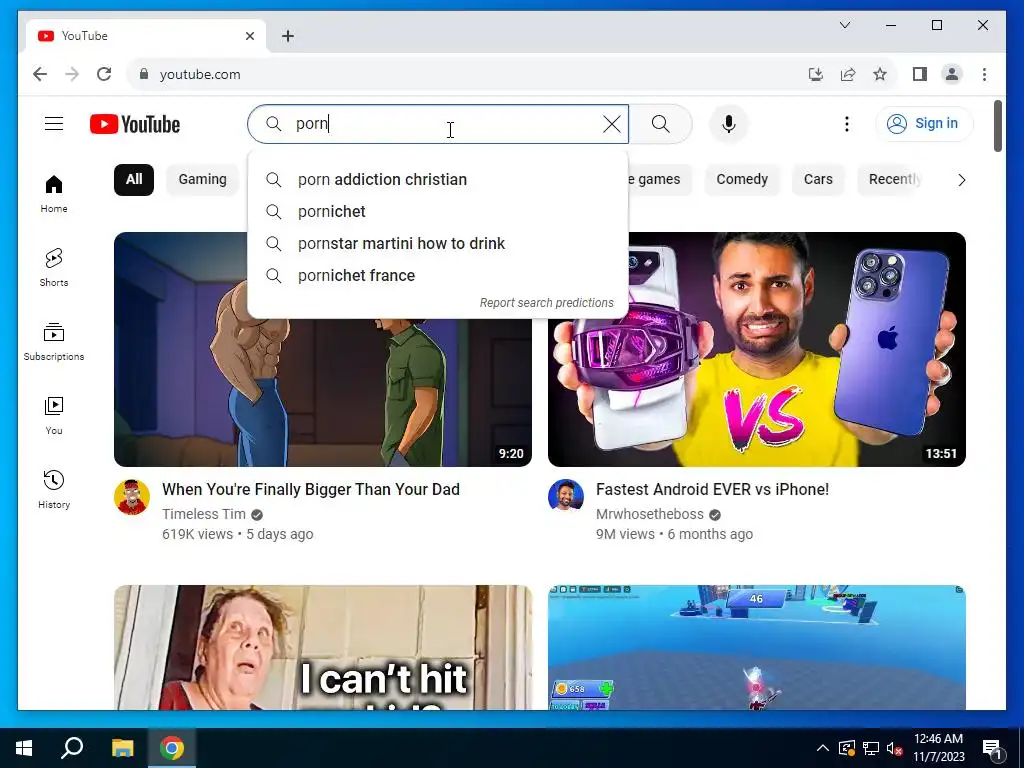Open Shorts in the sidebar

[x=54, y=268]
